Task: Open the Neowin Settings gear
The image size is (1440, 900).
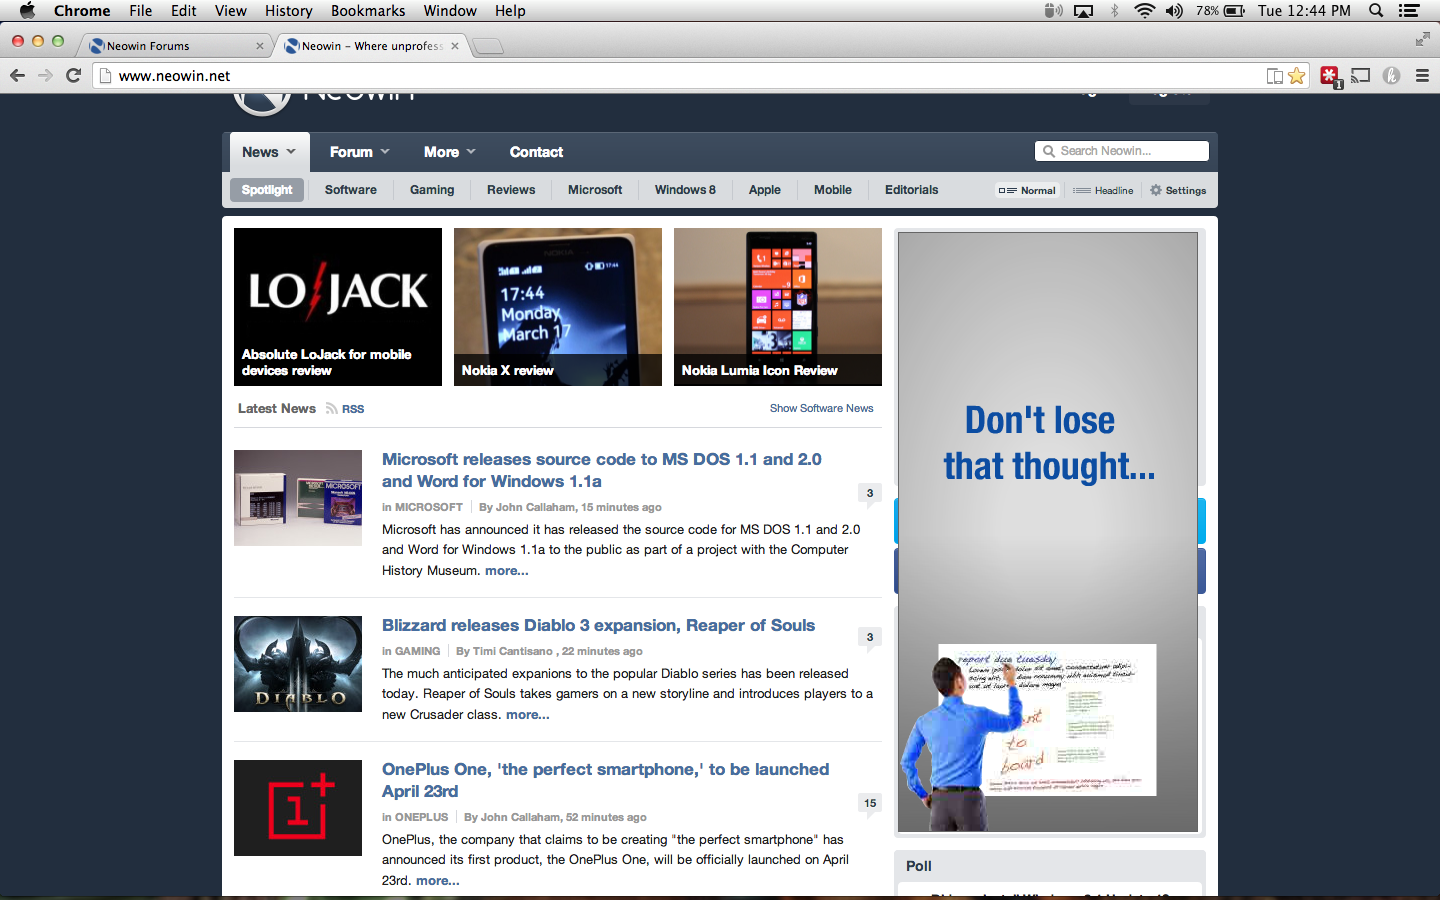Action: click(1178, 189)
